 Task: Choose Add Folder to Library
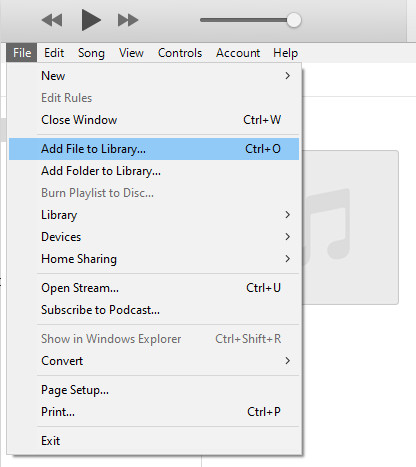tap(154, 171)
